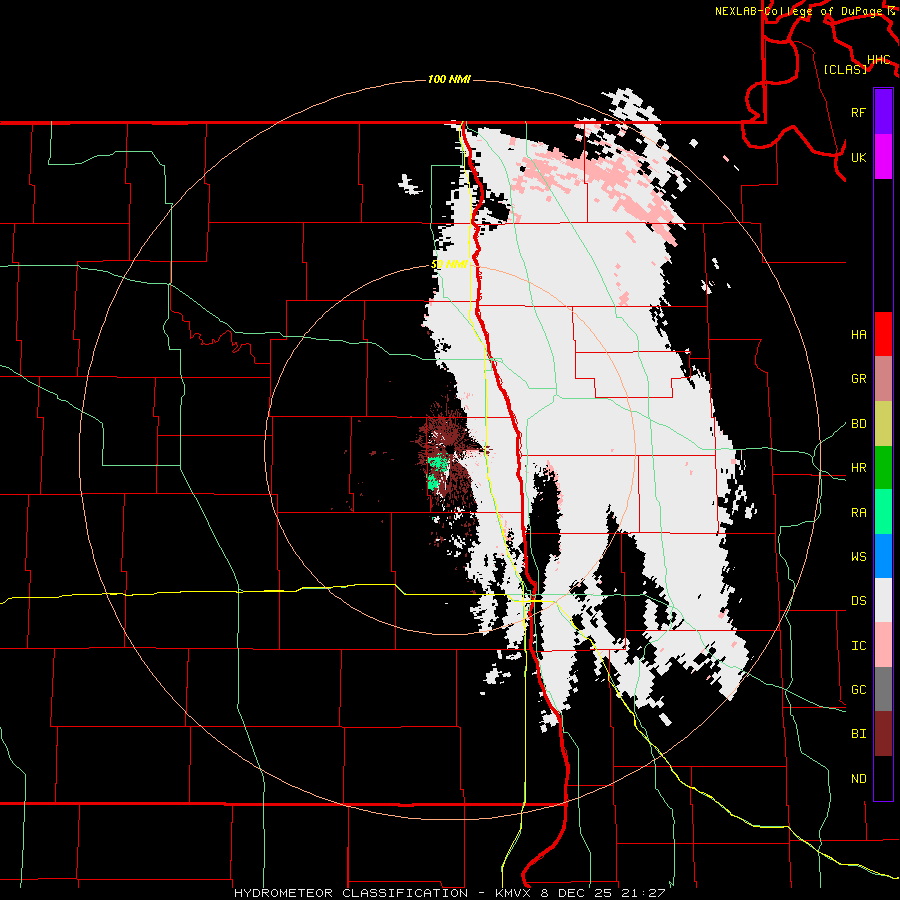The width and height of the screenshot is (900, 900).
Task: Click the UK magenta legend swatch
Action: [x=883, y=157]
